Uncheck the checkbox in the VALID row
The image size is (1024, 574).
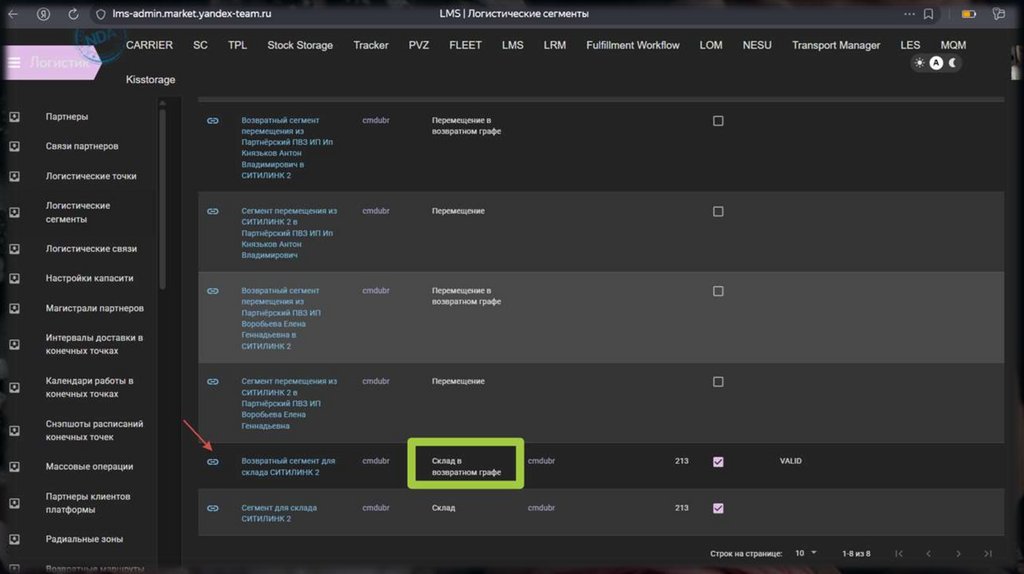point(718,462)
